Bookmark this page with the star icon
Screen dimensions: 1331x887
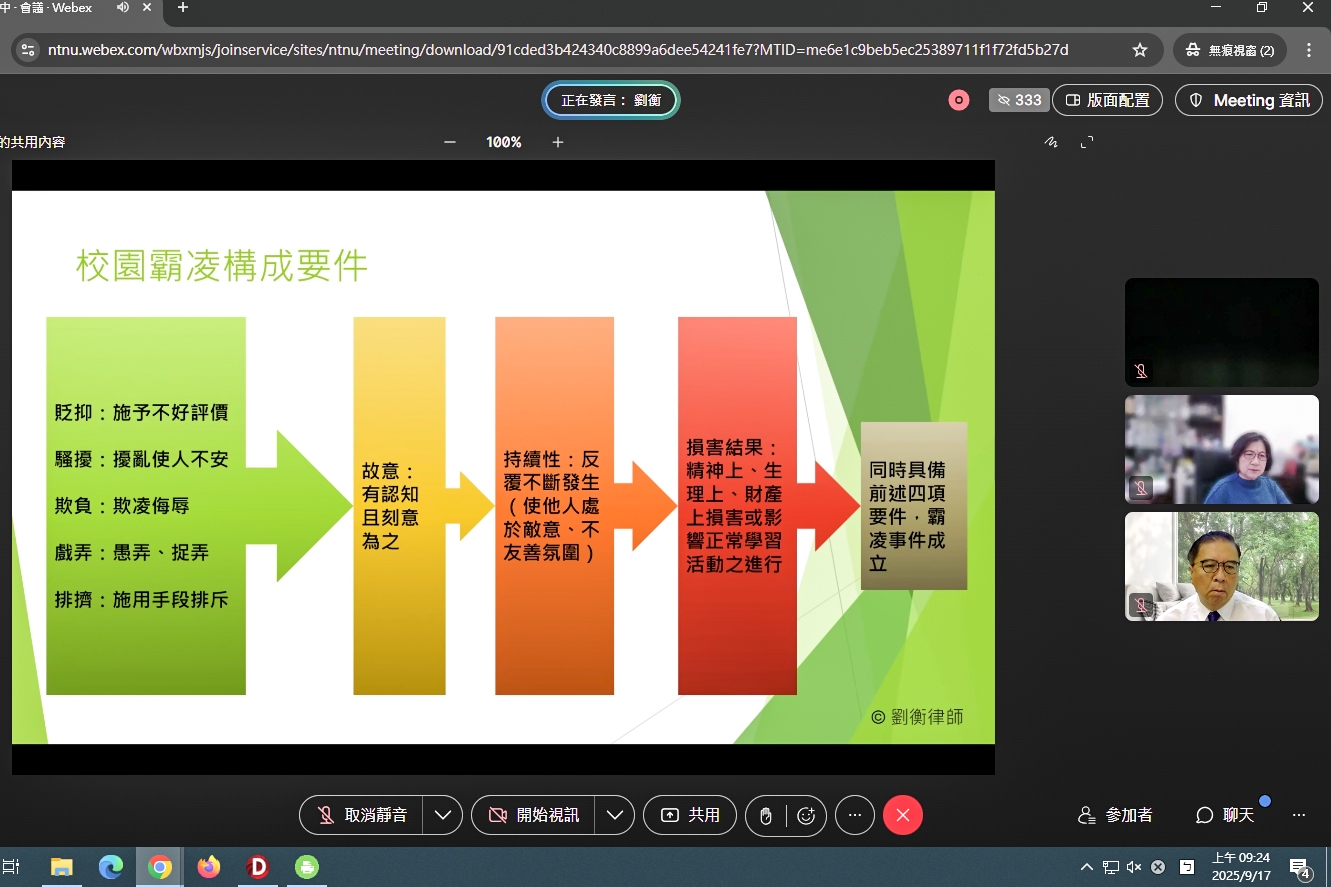1139,49
